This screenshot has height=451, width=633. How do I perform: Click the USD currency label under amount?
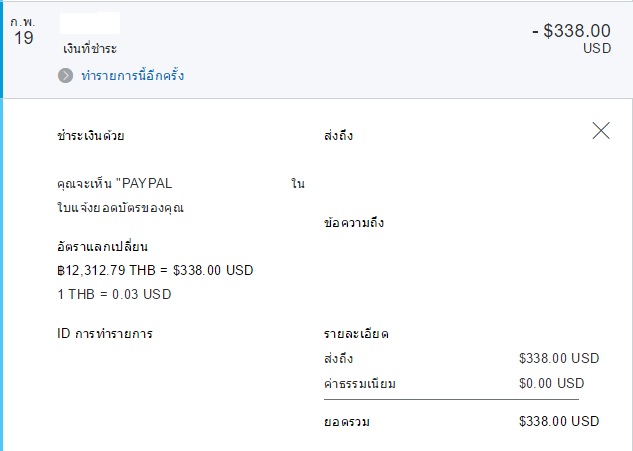(x=597, y=48)
